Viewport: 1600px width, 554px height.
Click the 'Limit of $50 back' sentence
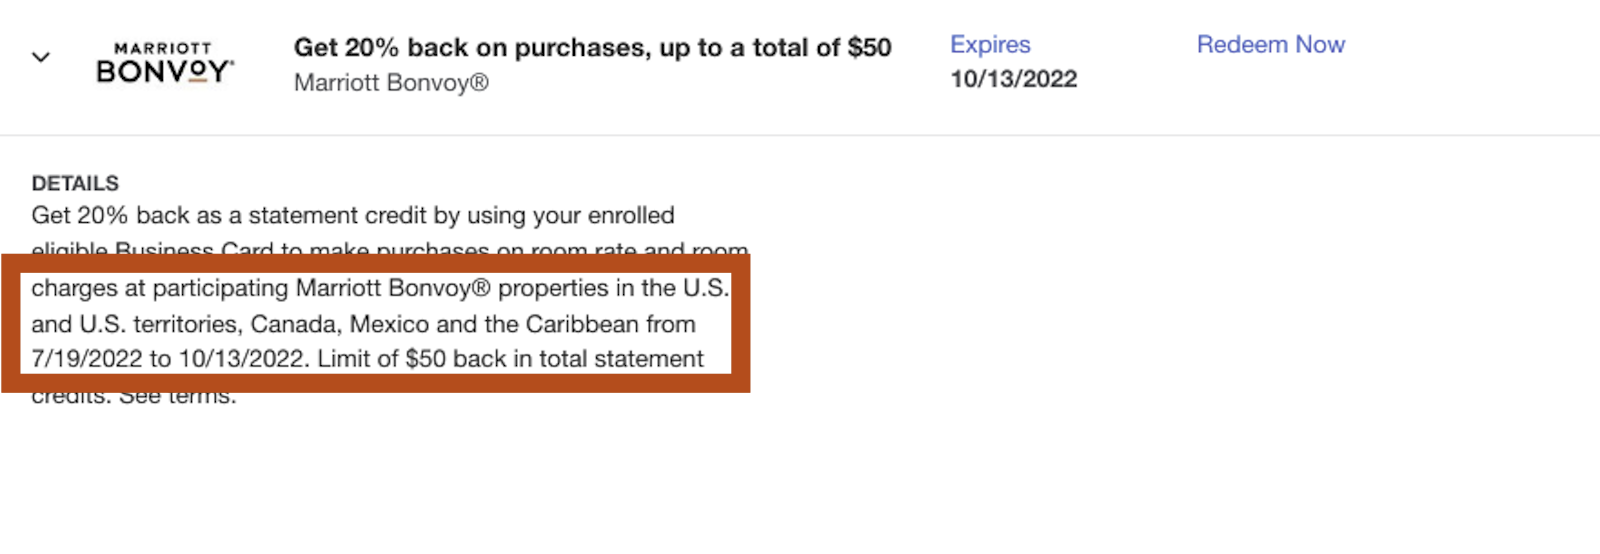coord(511,359)
